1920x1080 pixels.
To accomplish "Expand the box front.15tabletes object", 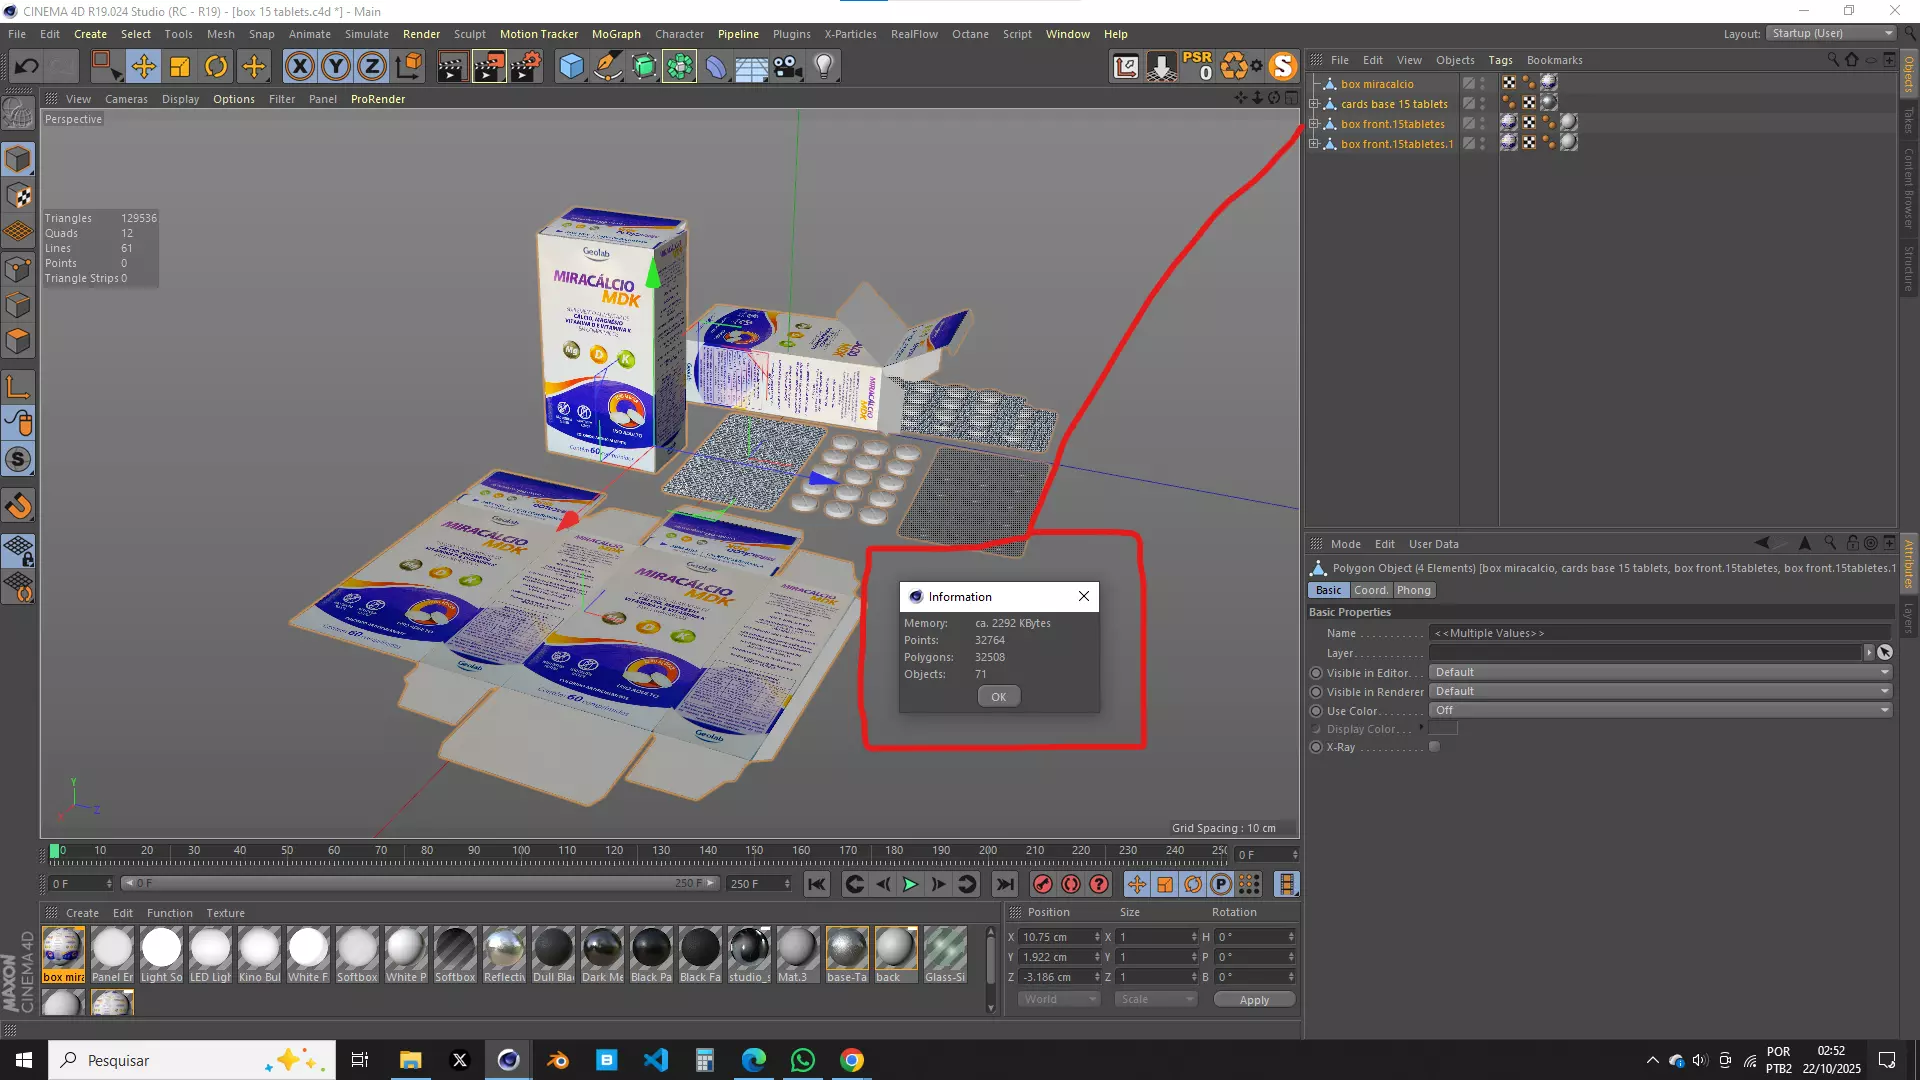I will [x=1314, y=124].
